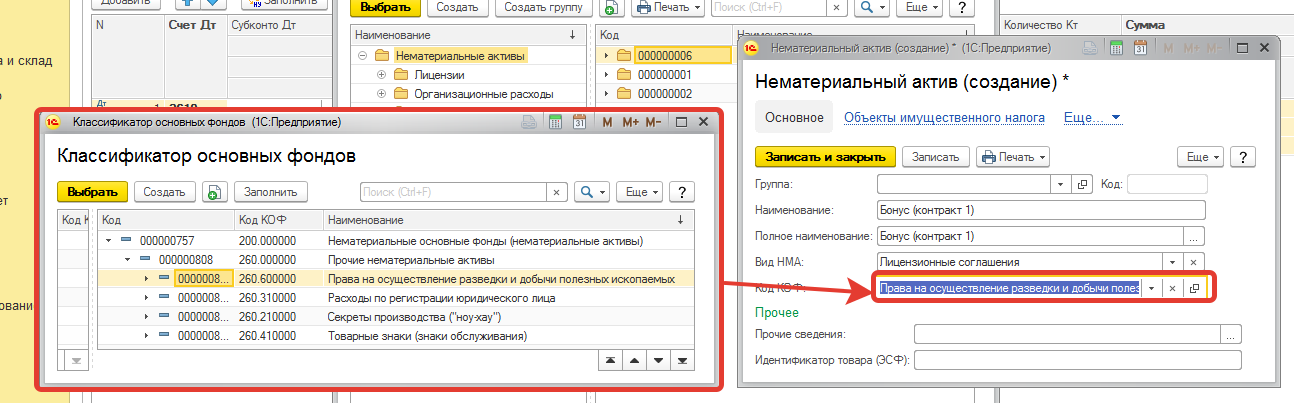Open Еще menu in Нематериальный актив toolbar

pos(1202,157)
